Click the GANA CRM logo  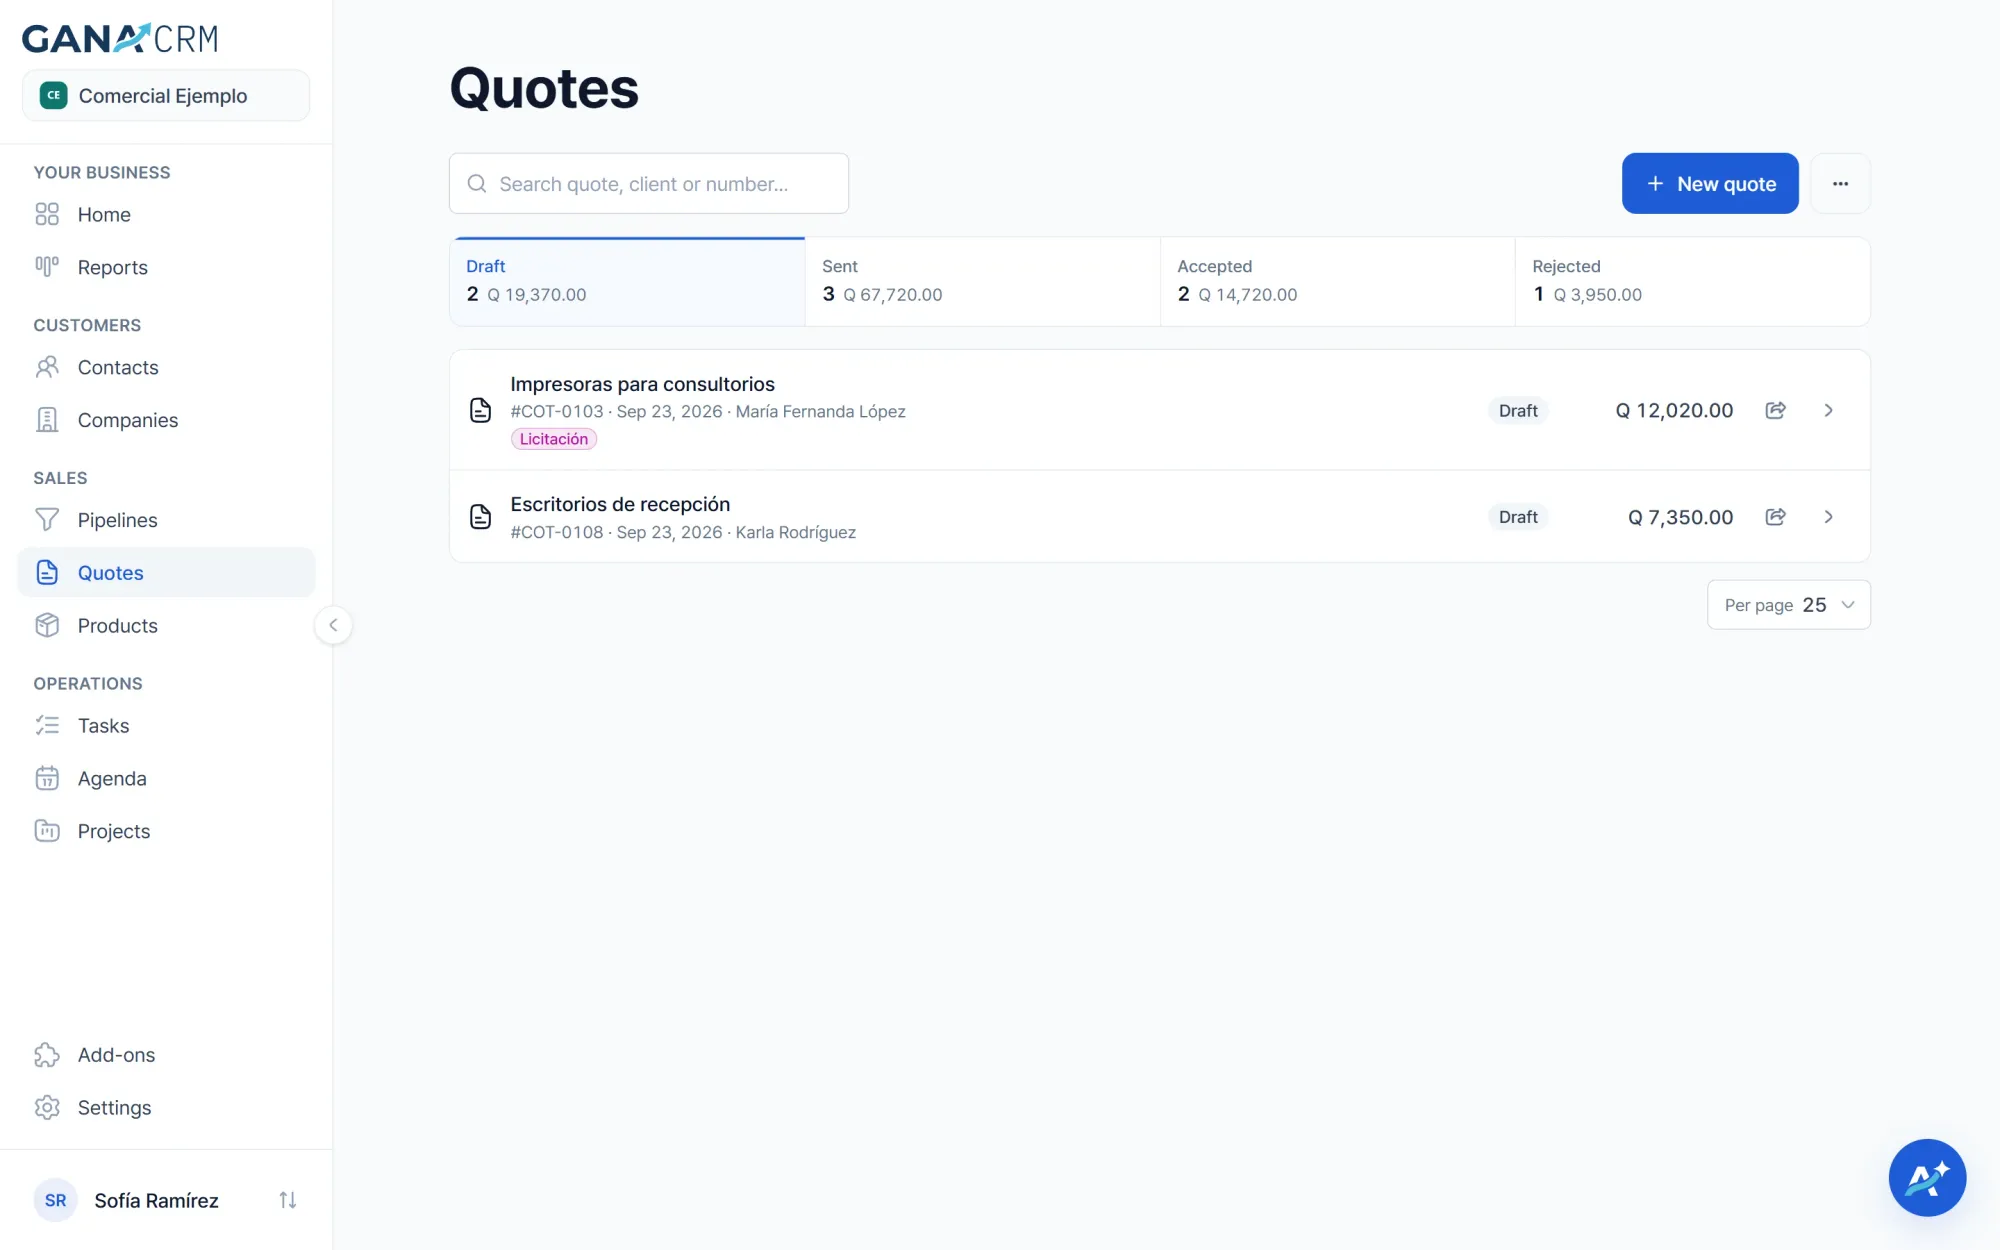(120, 38)
